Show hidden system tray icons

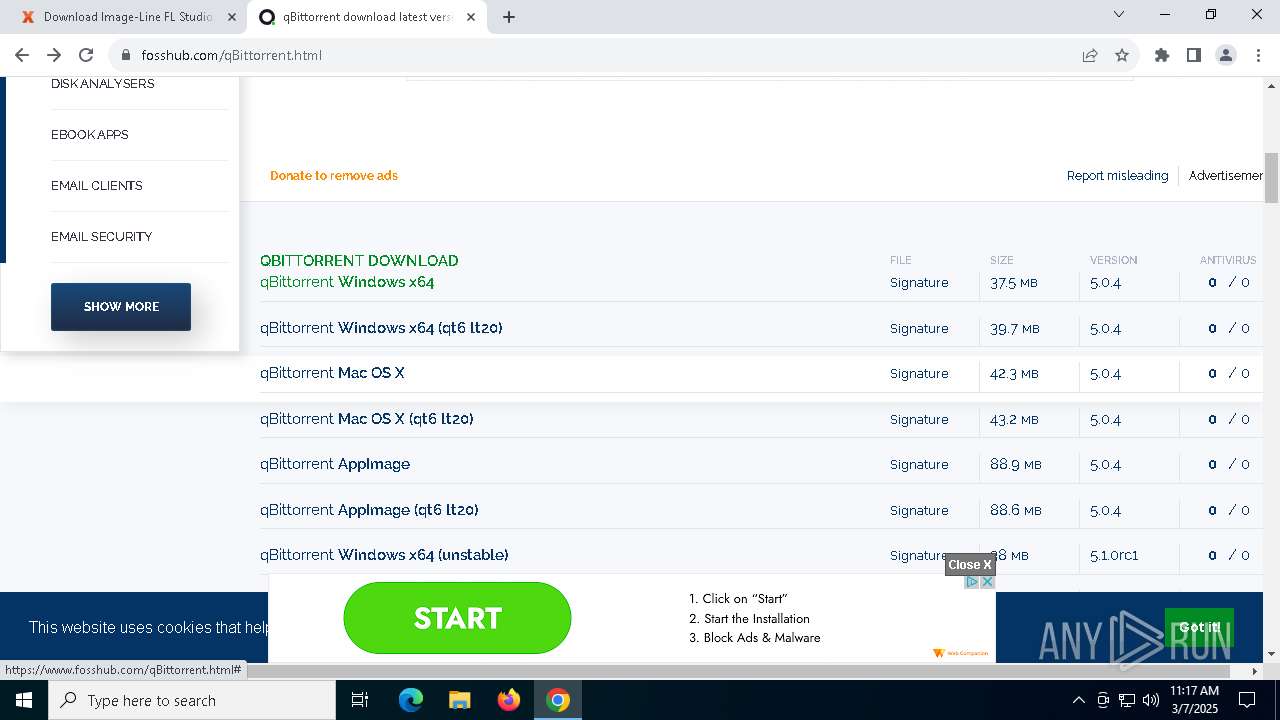click(x=1078, y=700)
